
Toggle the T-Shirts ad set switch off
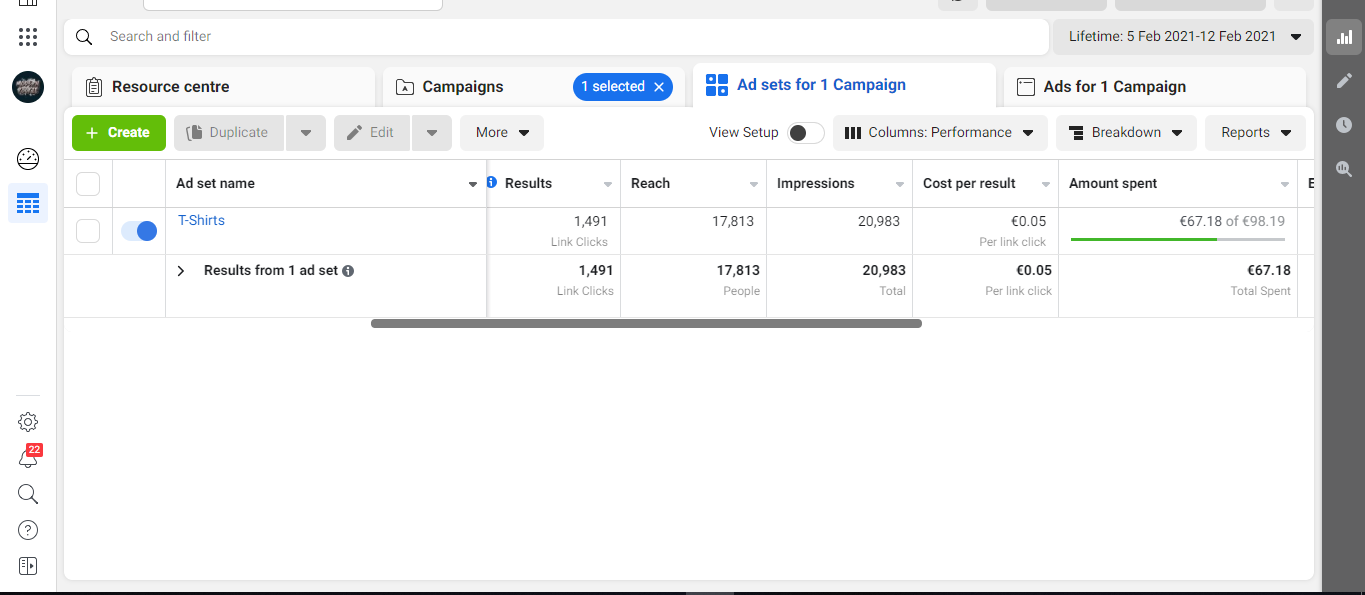coord(139,231)
